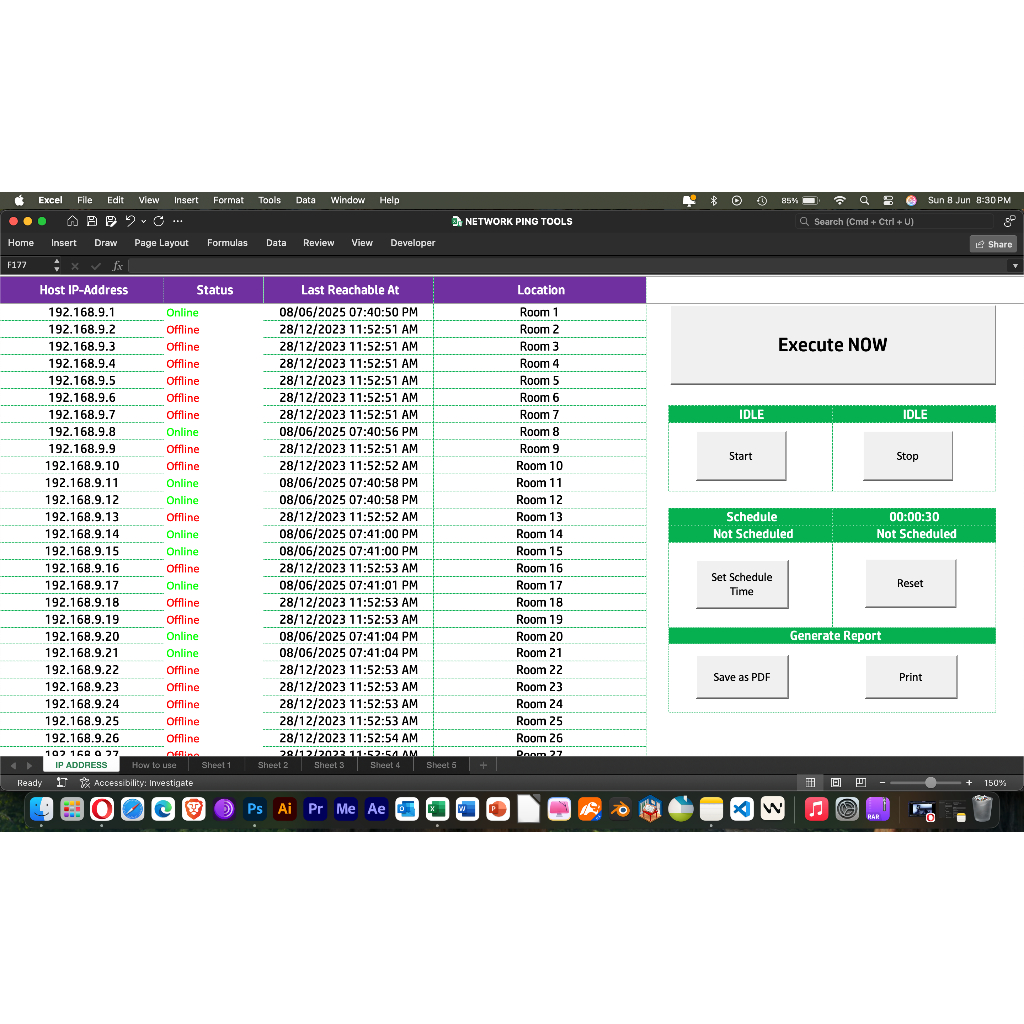
Task: Open the Undo history dropdown arrow
Action: click(144, 221)
